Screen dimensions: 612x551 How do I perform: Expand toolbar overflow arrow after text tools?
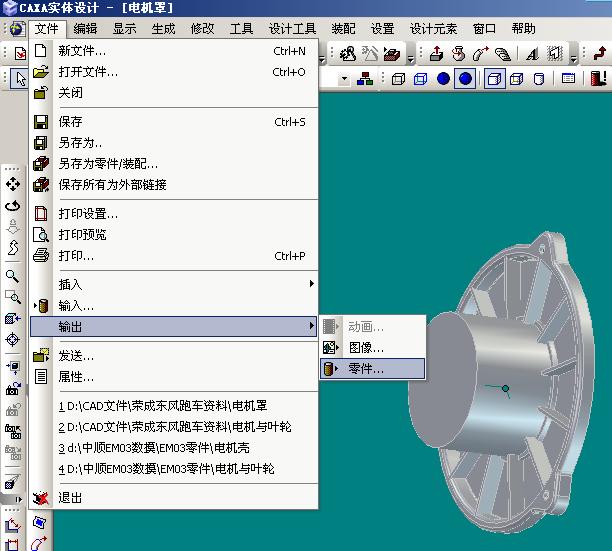click(573, 59)
